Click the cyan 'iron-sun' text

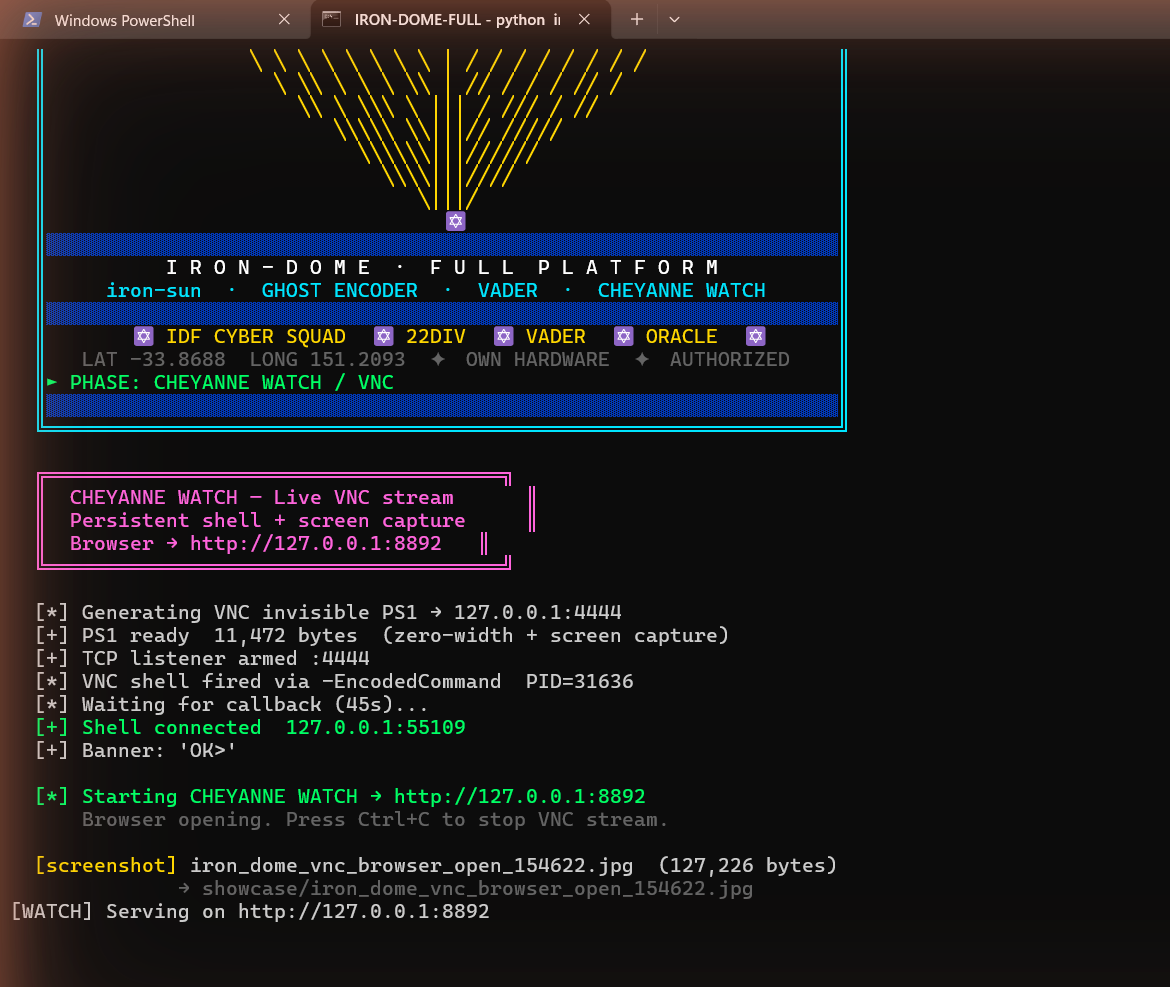(154, 290)
